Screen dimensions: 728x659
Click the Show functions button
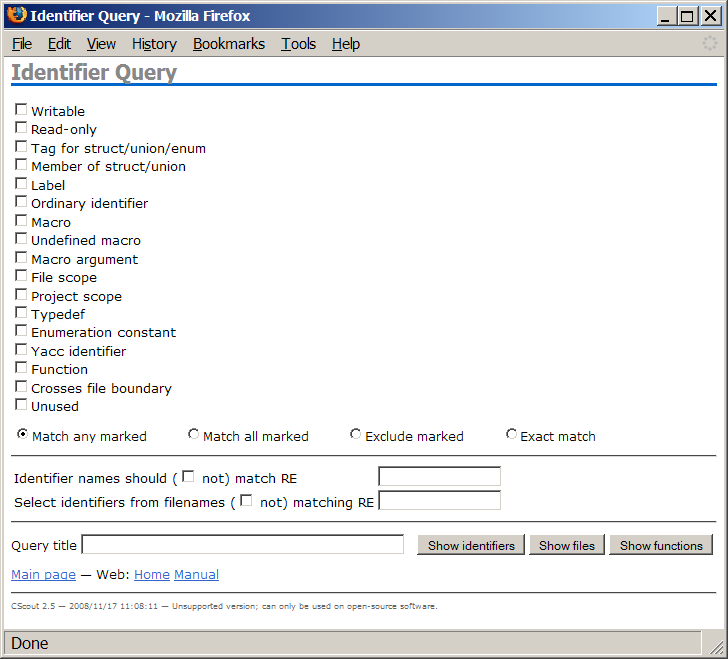click(661, 545)
